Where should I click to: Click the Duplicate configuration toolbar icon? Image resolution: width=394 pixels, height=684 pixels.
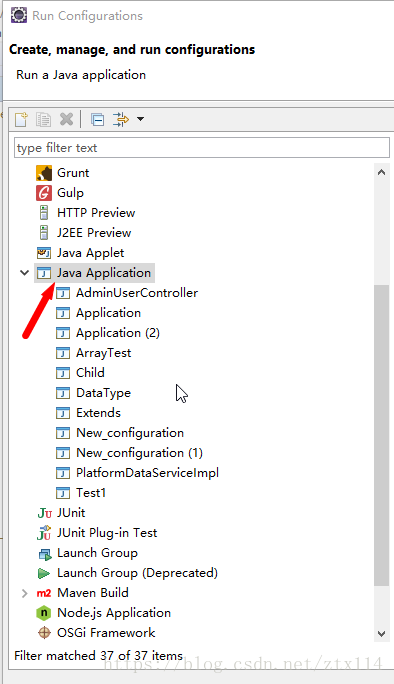click(x=44, y=119)
